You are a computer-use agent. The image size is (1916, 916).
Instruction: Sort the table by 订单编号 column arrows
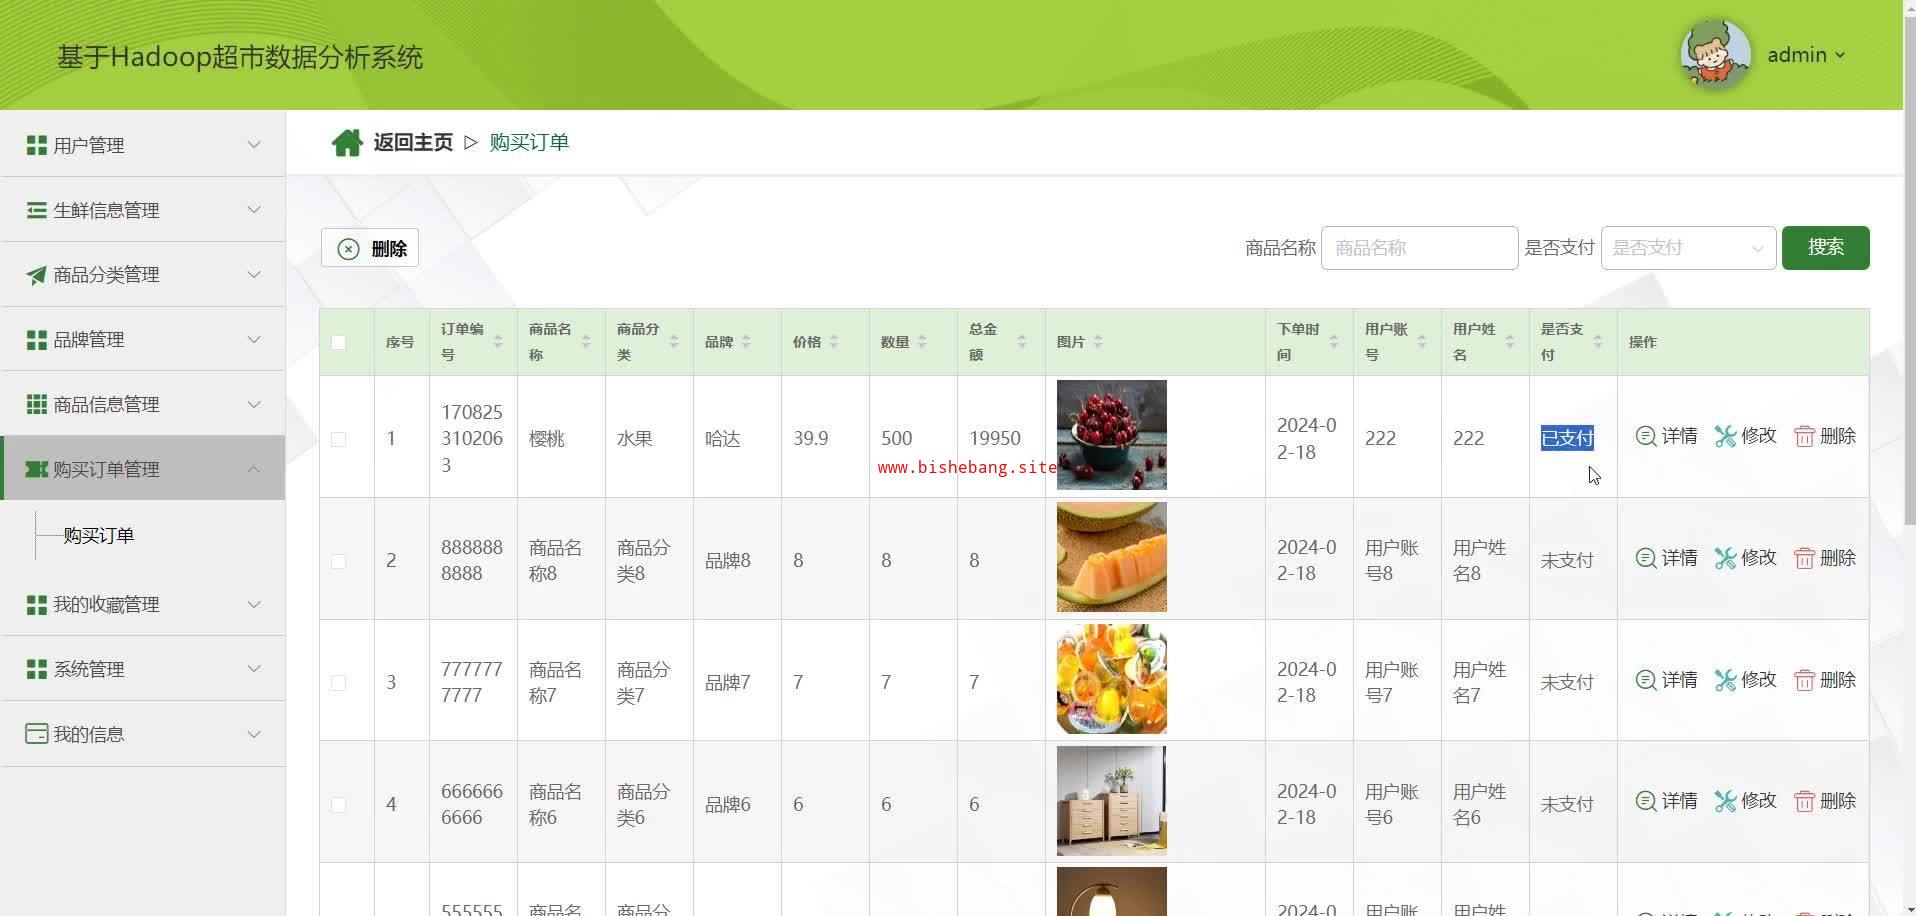tap(498, 342)
